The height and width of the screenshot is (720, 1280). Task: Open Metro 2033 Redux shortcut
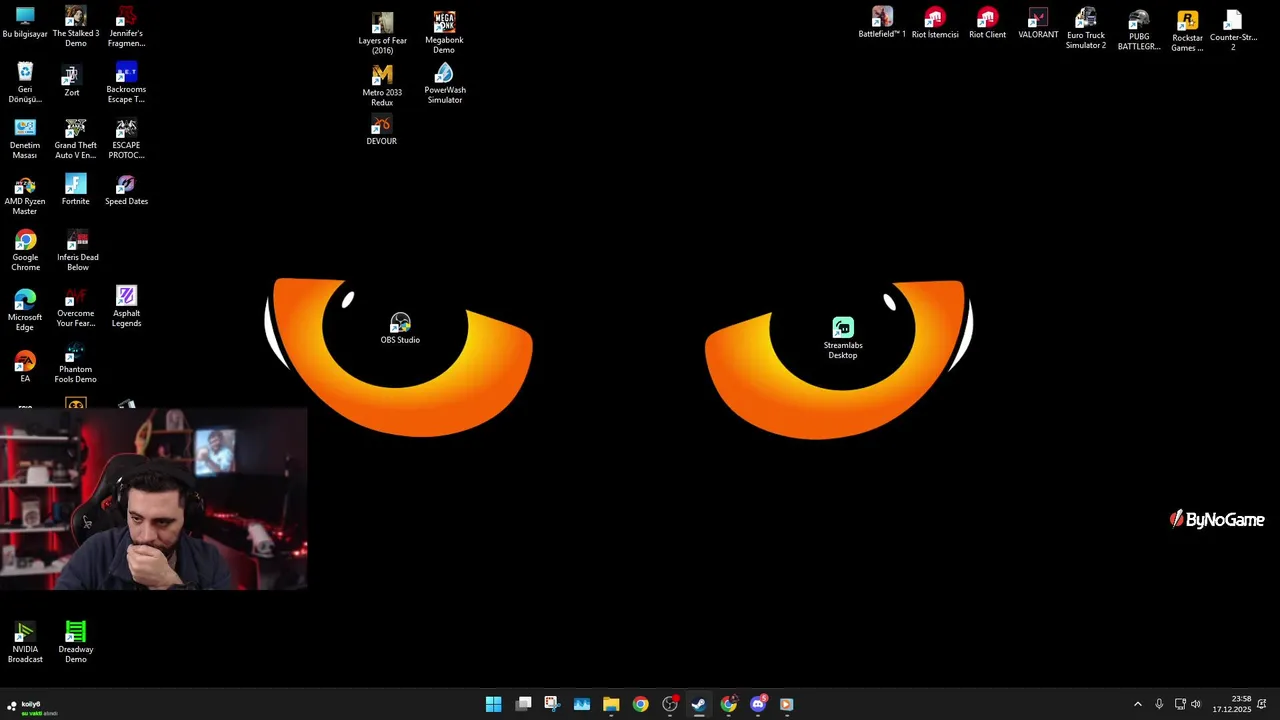pos(382,86)
